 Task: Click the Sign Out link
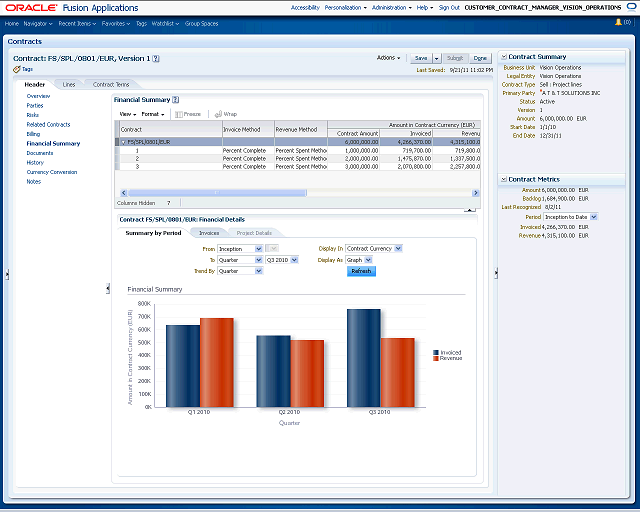449,7
